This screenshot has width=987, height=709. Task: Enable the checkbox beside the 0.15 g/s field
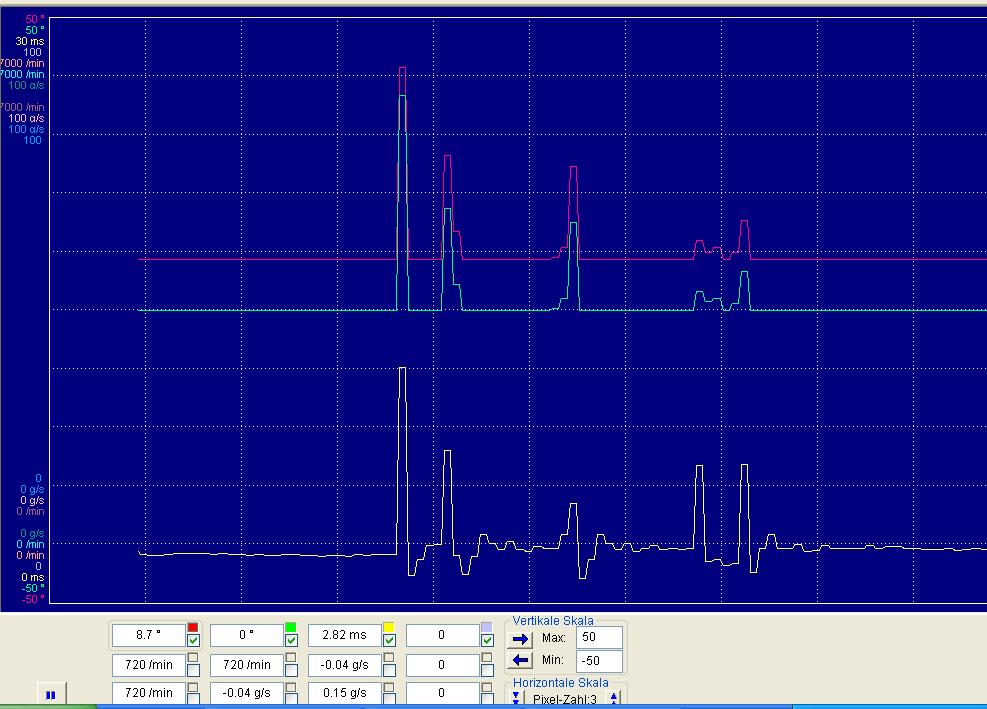(389, 692)
